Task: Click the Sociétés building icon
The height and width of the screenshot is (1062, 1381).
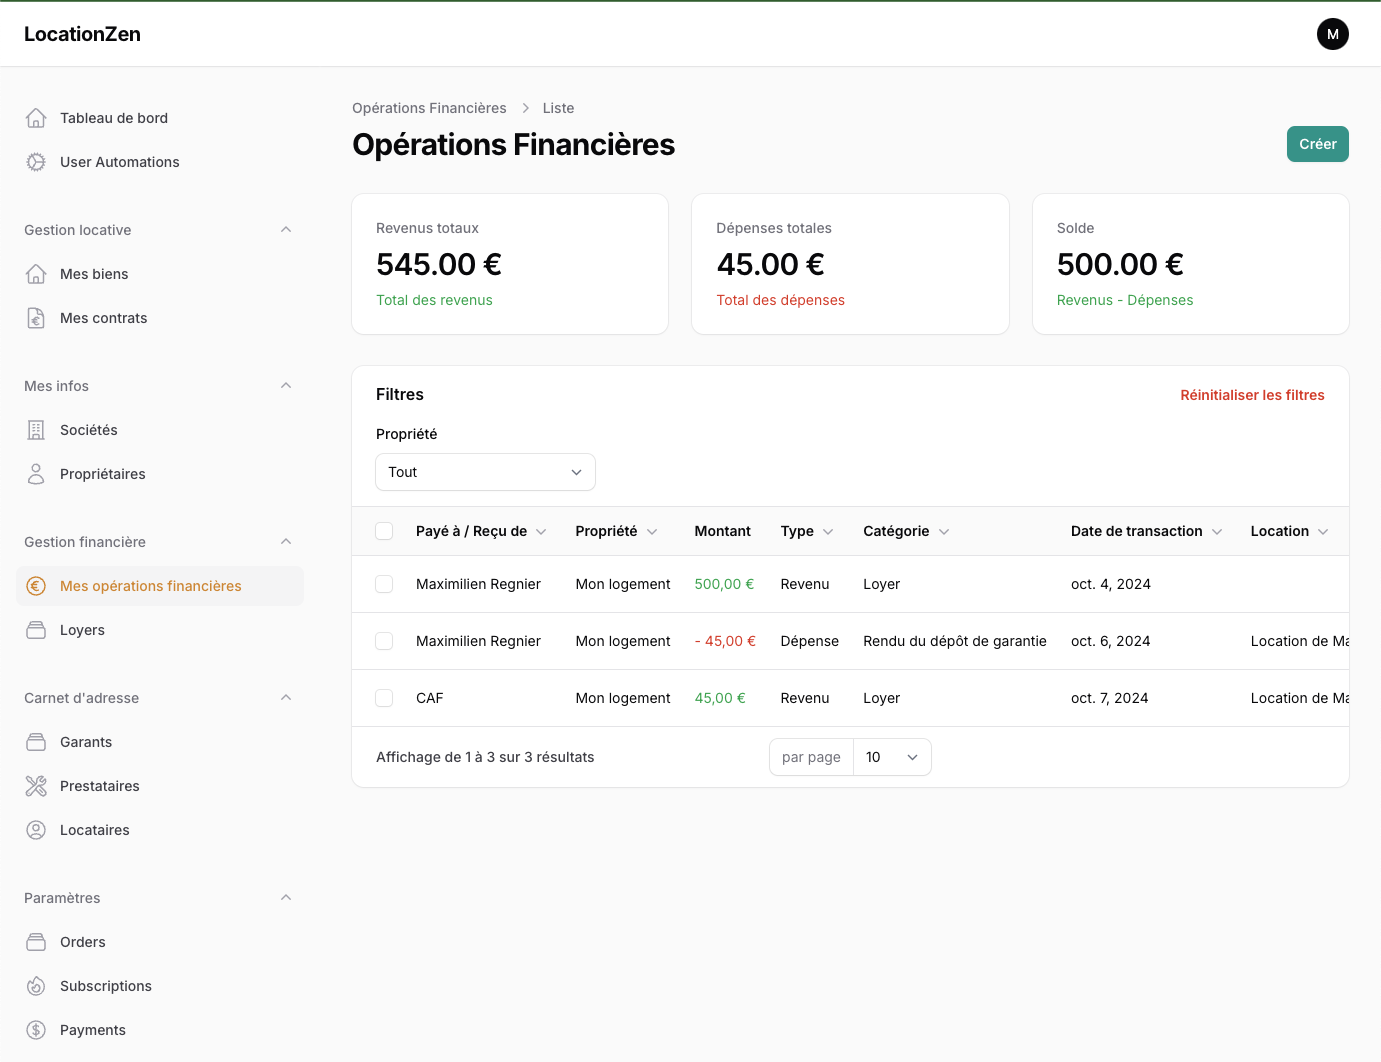Action: (x=36, y=430)
